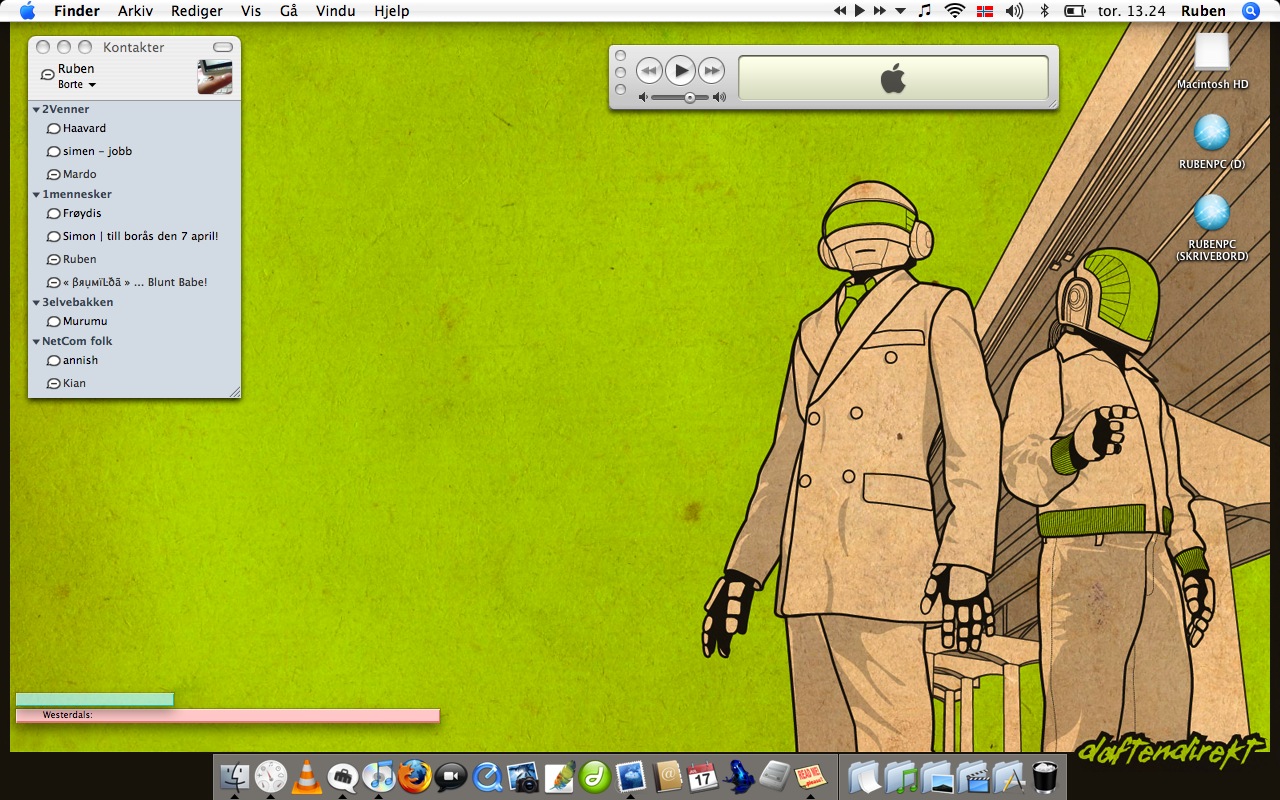Click the Apple logo display in iTunes player
Viewport: 1280px width, 800px height.
tap(893, 78)
